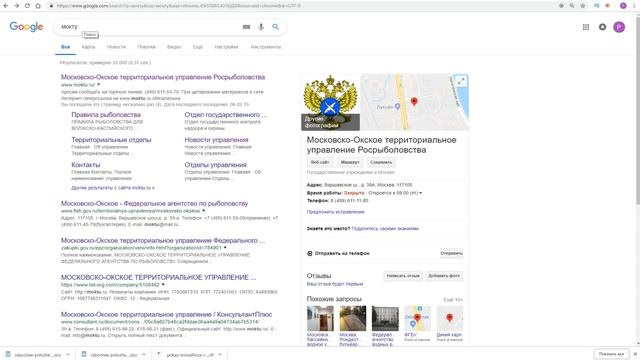The height and width of the screenshot is (360, 640).
Task: Open first result Московско-Окское территориальное управление Росрыболовства
Action: click(x=163, y=77)
